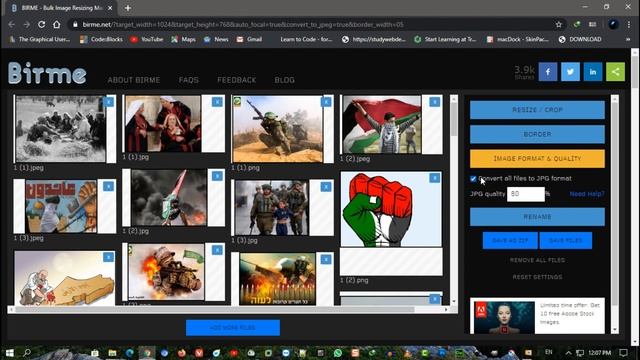The width and height of the screenshot is (640, 360).
Task: Collapse the Image Format & Quality section
Action: [537, 158]
